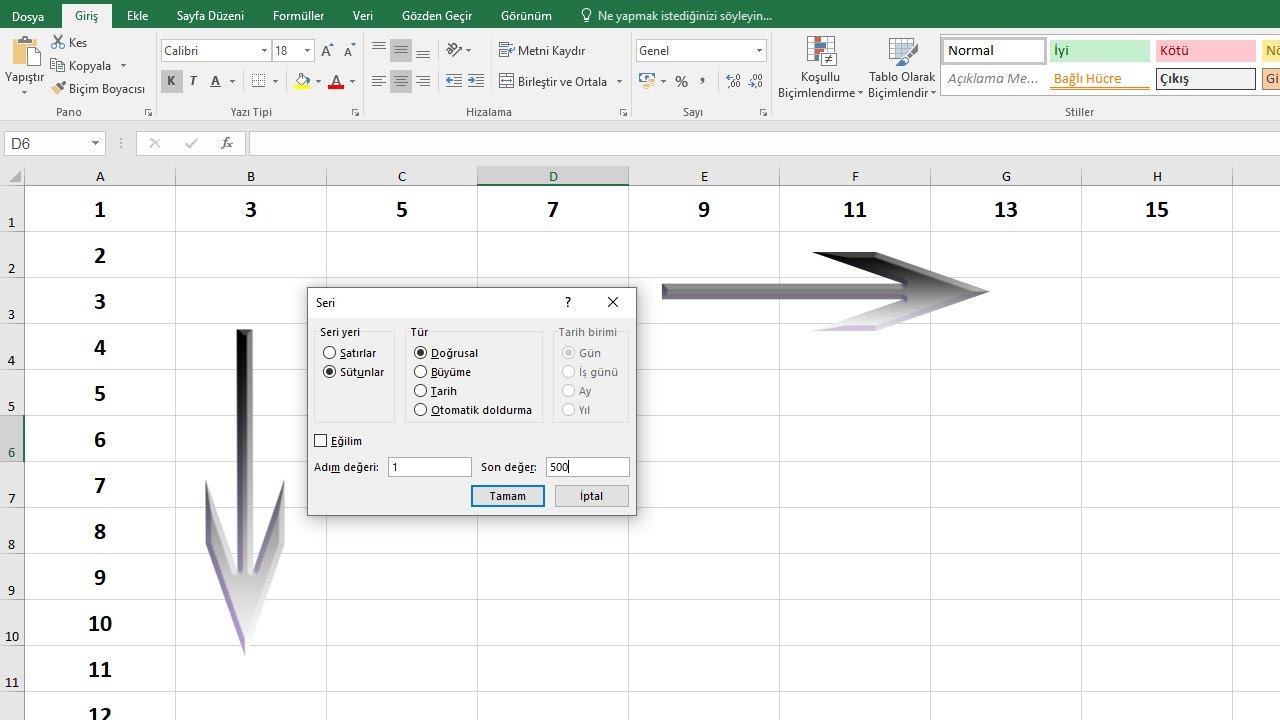The width and height of the screenshot is (1280, 720).
Task: Open Yazı Tipi dialog launcher
Action: [355, 113]
